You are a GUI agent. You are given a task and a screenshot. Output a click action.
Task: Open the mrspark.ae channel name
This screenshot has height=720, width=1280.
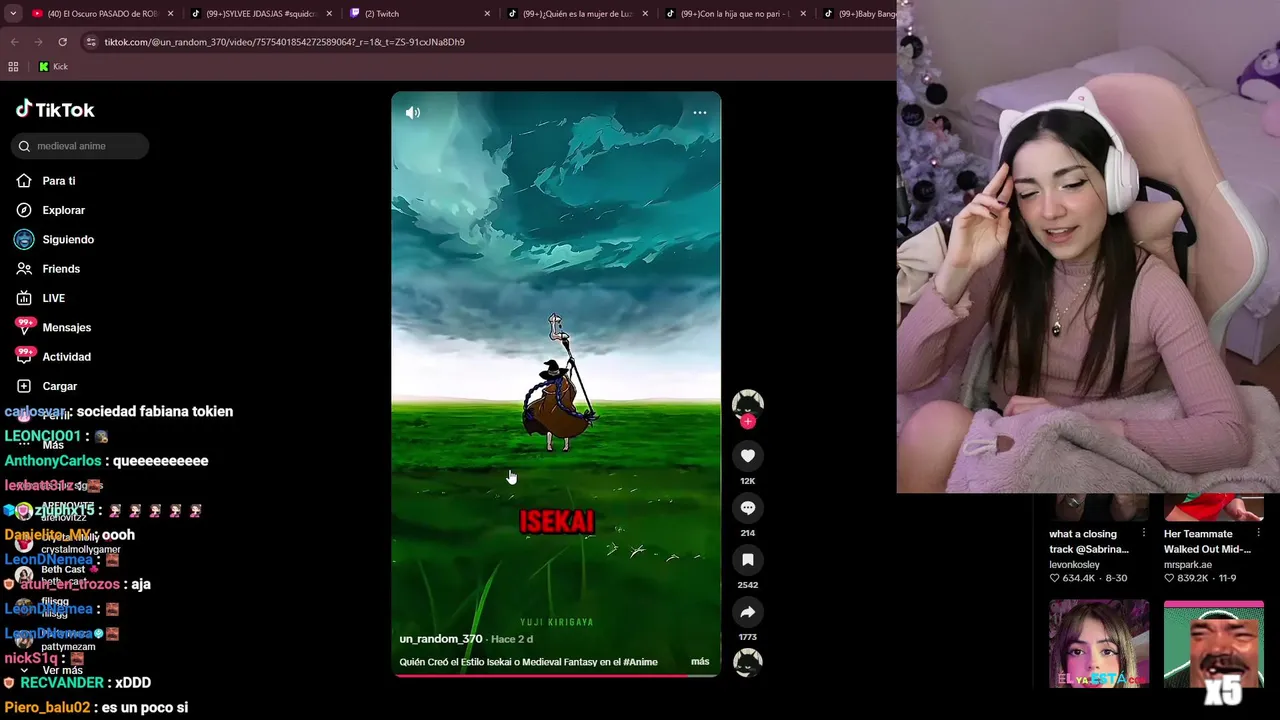click(1188, 565)
